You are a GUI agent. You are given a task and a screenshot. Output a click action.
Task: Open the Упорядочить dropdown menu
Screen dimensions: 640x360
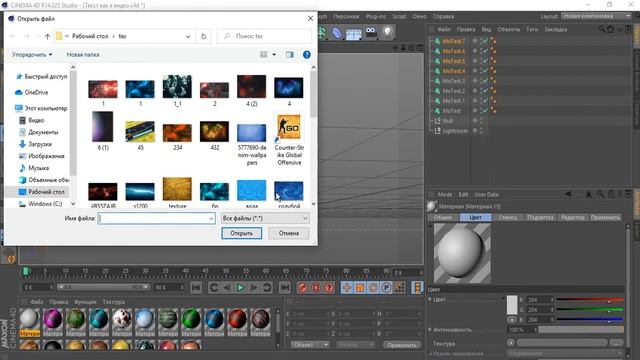(32, 55)
